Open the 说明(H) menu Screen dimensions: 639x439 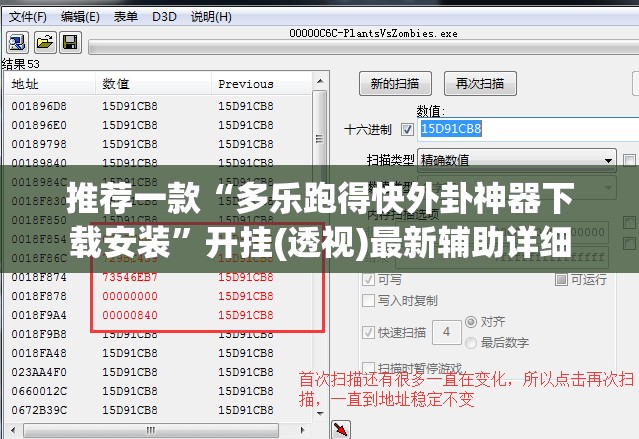[x=211, y=17]
